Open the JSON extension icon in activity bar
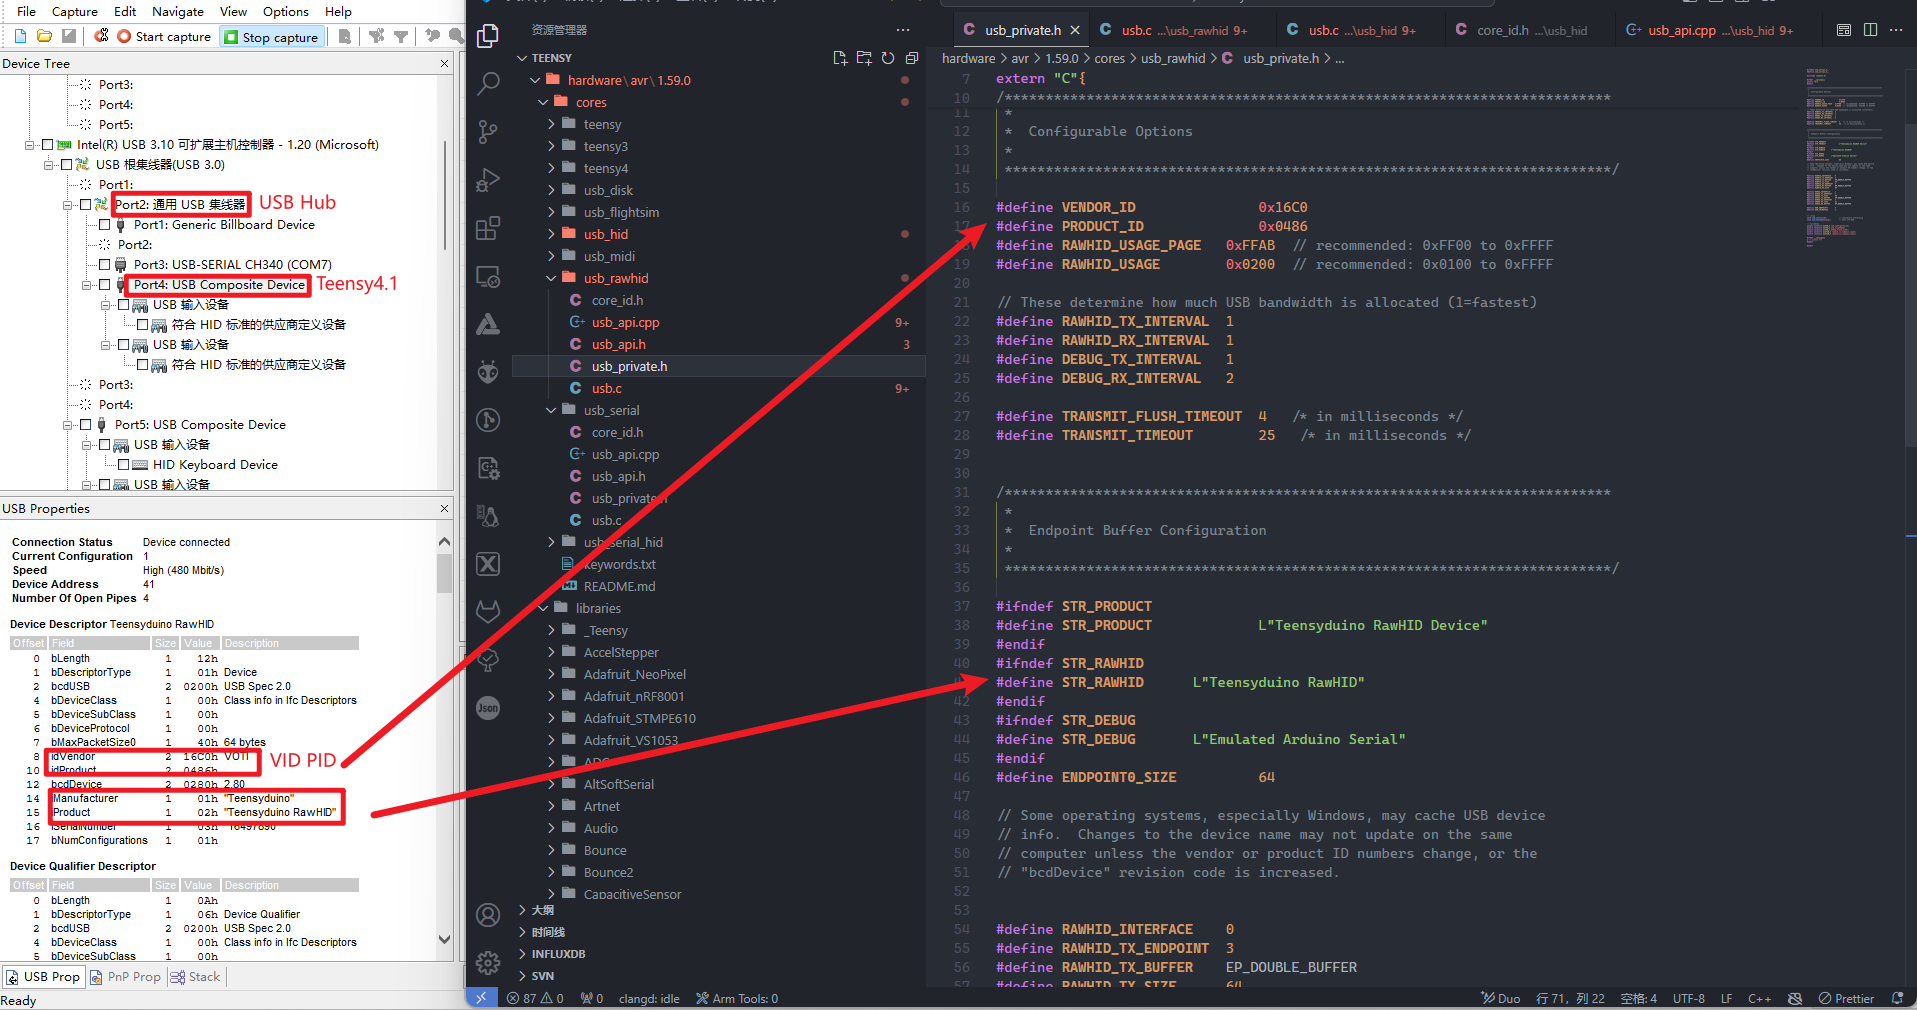 [x=488, y=708]
